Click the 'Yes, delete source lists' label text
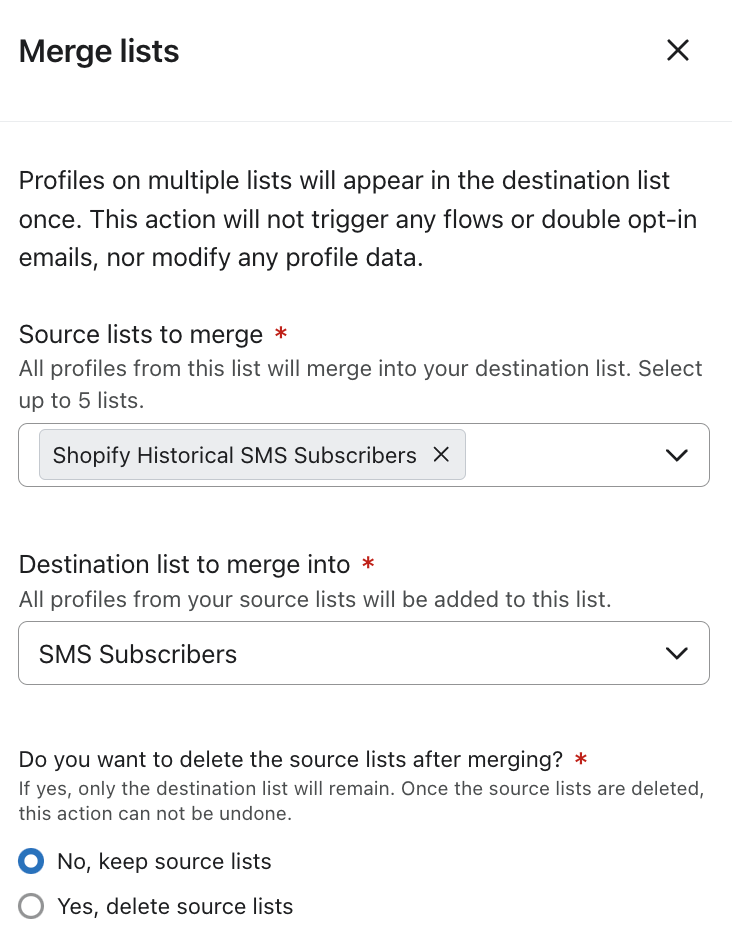The image size is (732, 930). [x=175, y=906]
